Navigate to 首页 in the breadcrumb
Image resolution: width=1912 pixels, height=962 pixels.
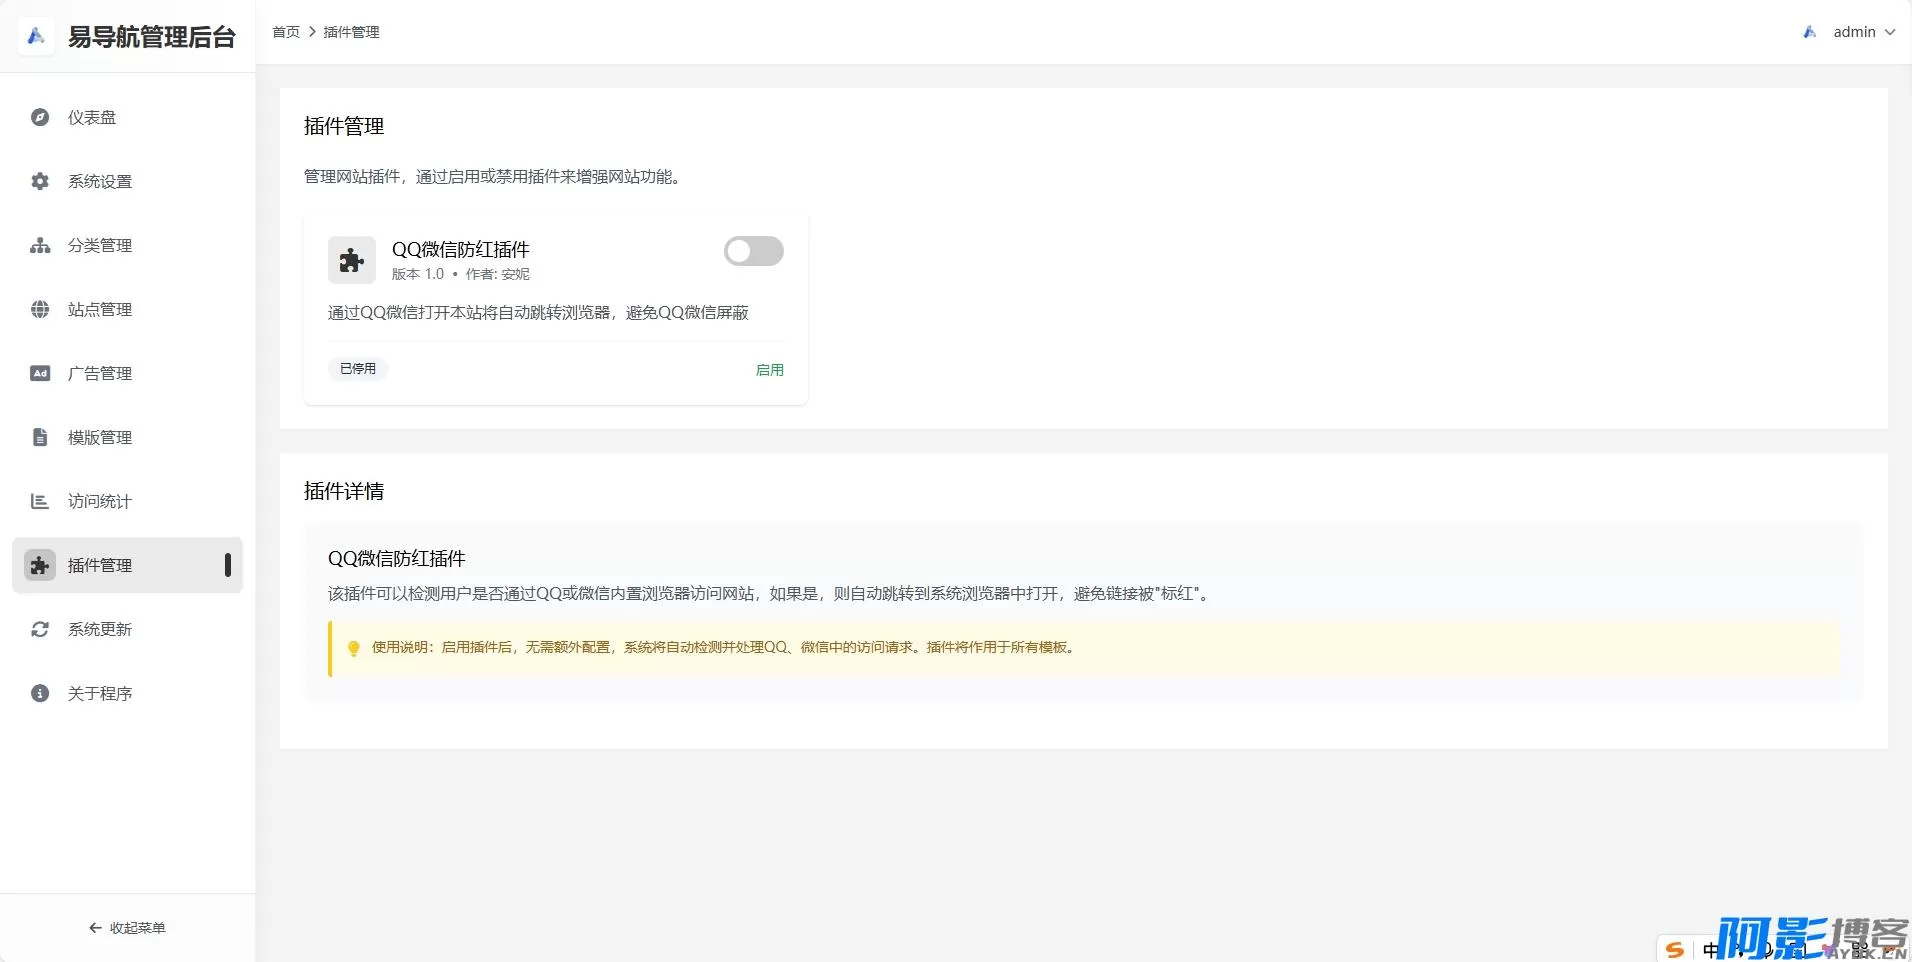tap(286, 32)
